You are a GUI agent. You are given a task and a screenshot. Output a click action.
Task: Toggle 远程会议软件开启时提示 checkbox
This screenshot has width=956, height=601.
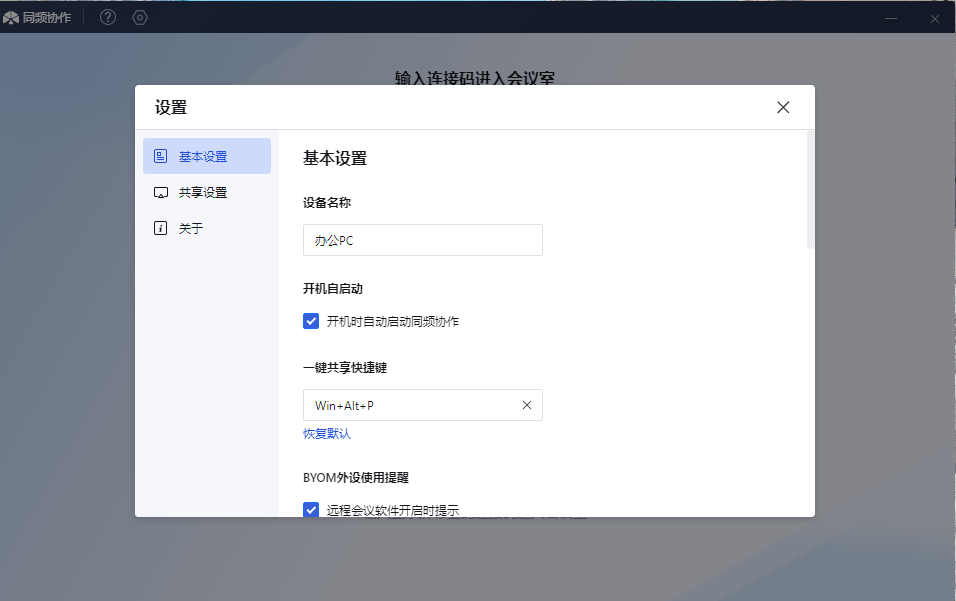point(311,509)
